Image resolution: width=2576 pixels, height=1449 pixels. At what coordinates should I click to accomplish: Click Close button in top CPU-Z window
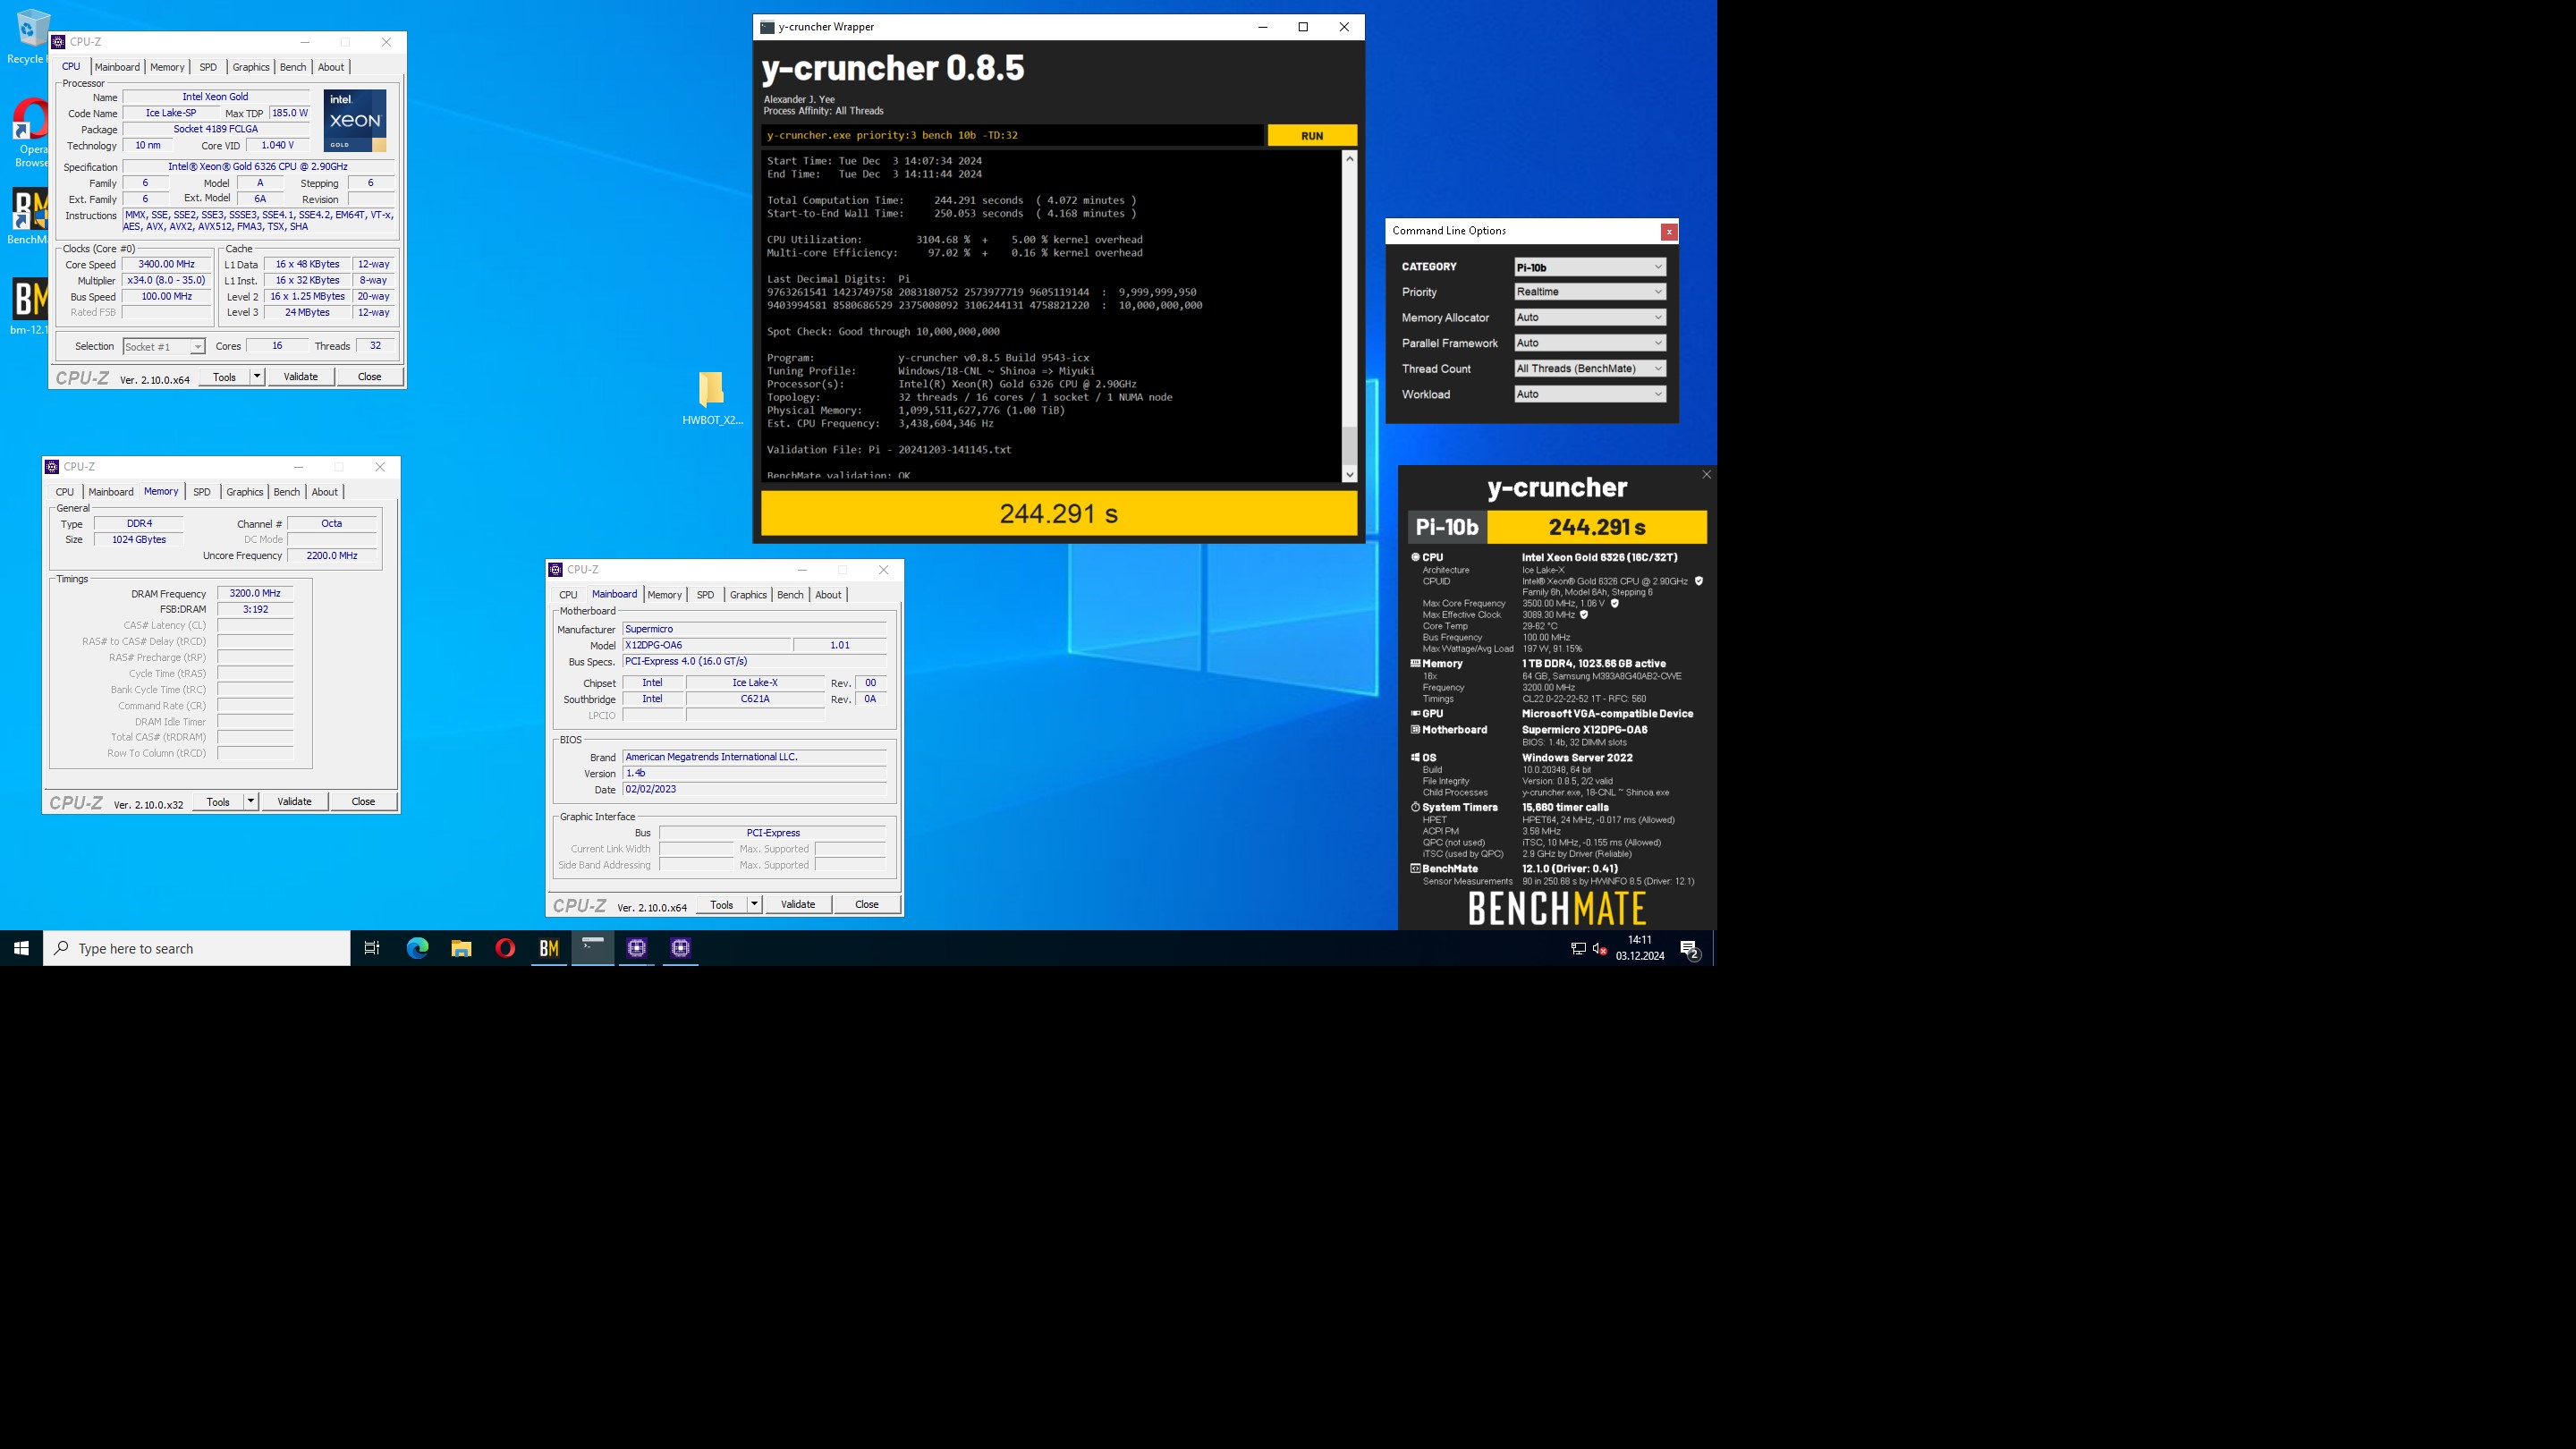click(370, 377)
